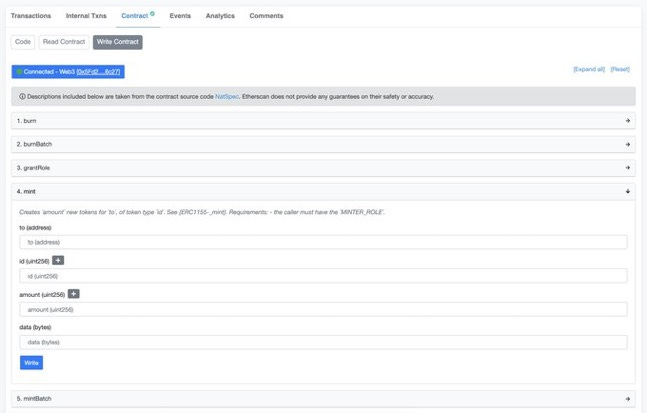The width and height of the screenshot is (647, 413).
Task: Click the 'data (bytes)' label
Action: (x=35, y=327)
